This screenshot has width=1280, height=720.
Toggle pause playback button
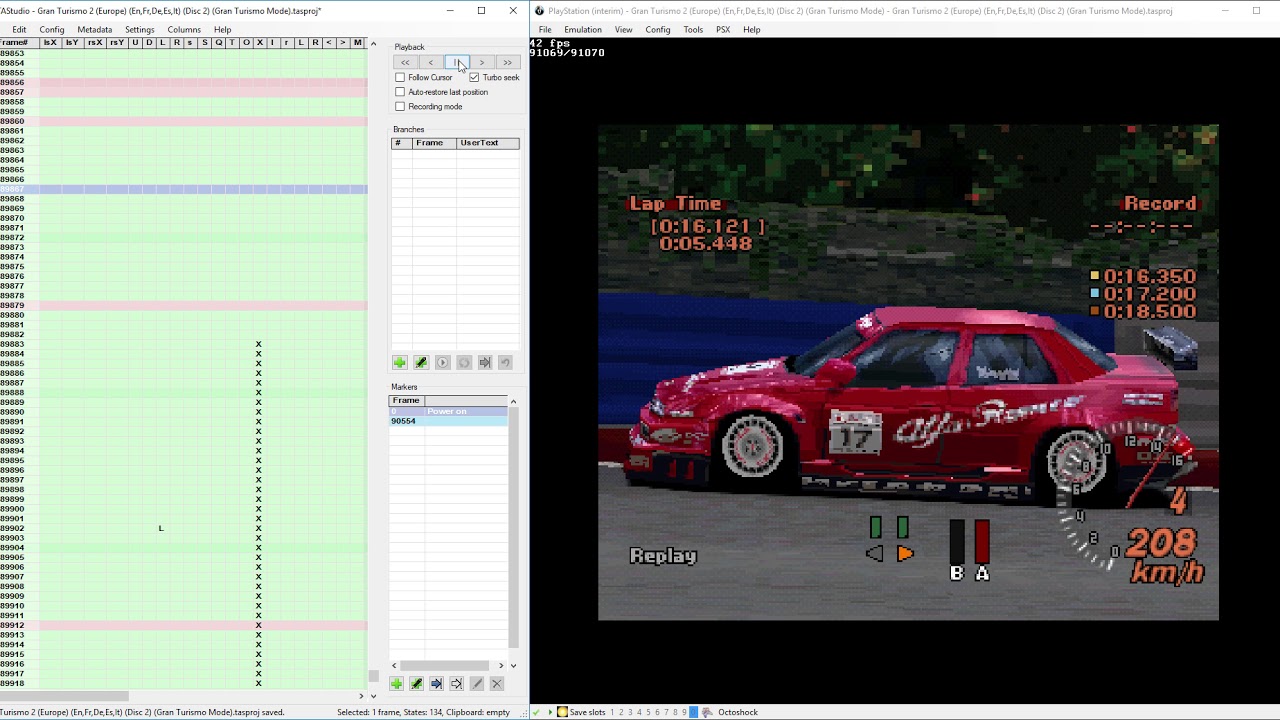pyautogui.click(x=457, y=63)
